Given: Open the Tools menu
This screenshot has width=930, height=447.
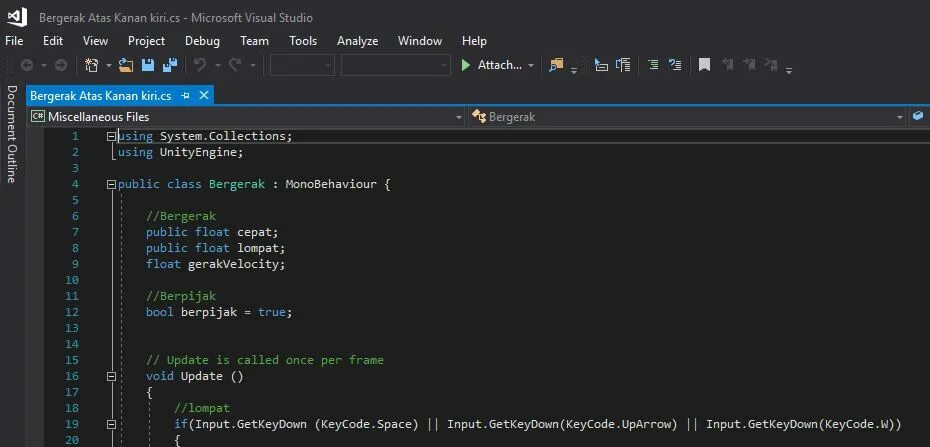Looking at the screenshot, I should (x=303, y=41).
